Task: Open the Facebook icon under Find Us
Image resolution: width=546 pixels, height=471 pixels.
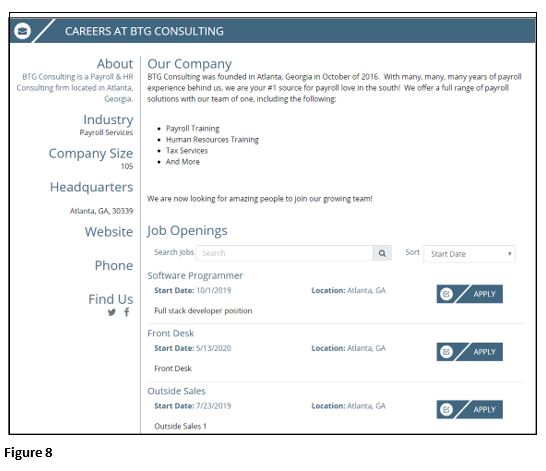Action: [127, 312]
